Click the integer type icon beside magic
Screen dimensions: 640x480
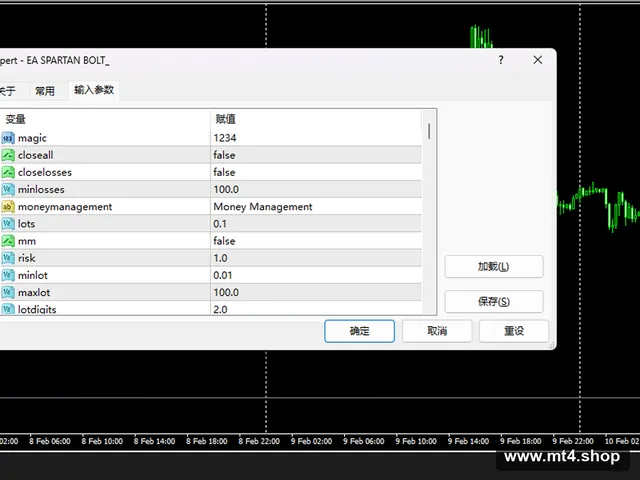[8, 138]
